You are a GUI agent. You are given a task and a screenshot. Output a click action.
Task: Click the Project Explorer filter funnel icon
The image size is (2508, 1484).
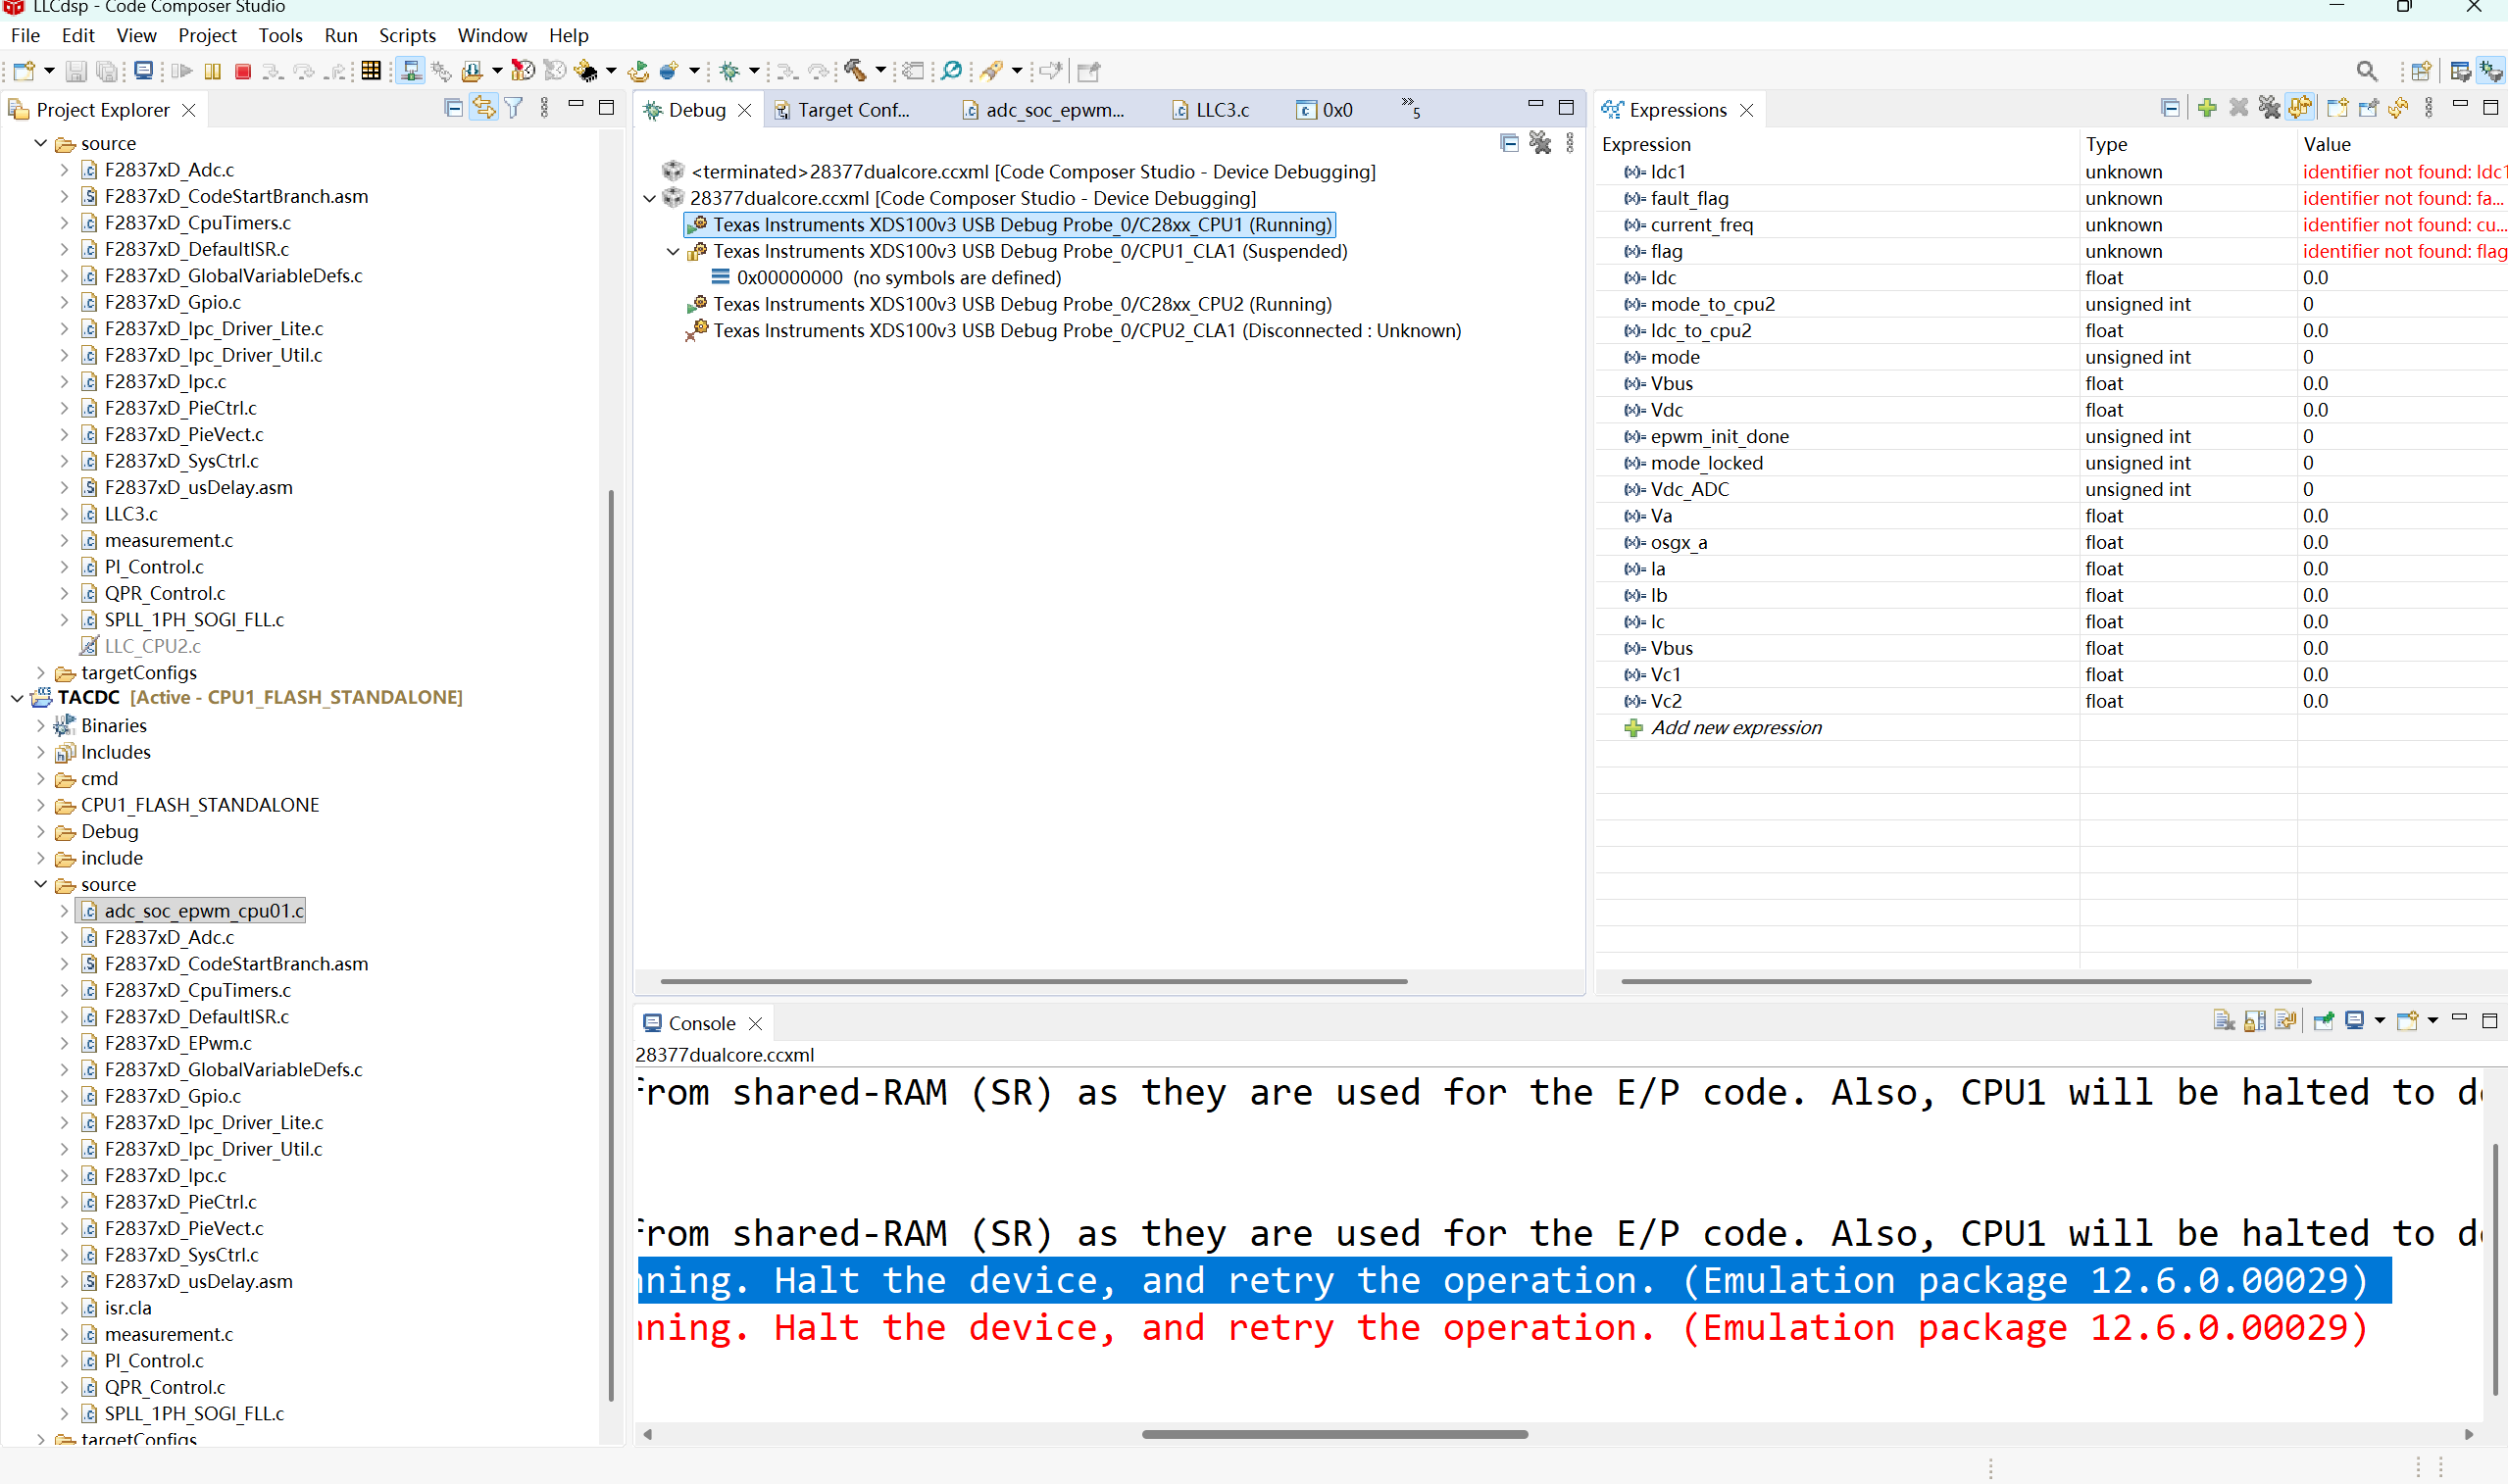(514, 109)
